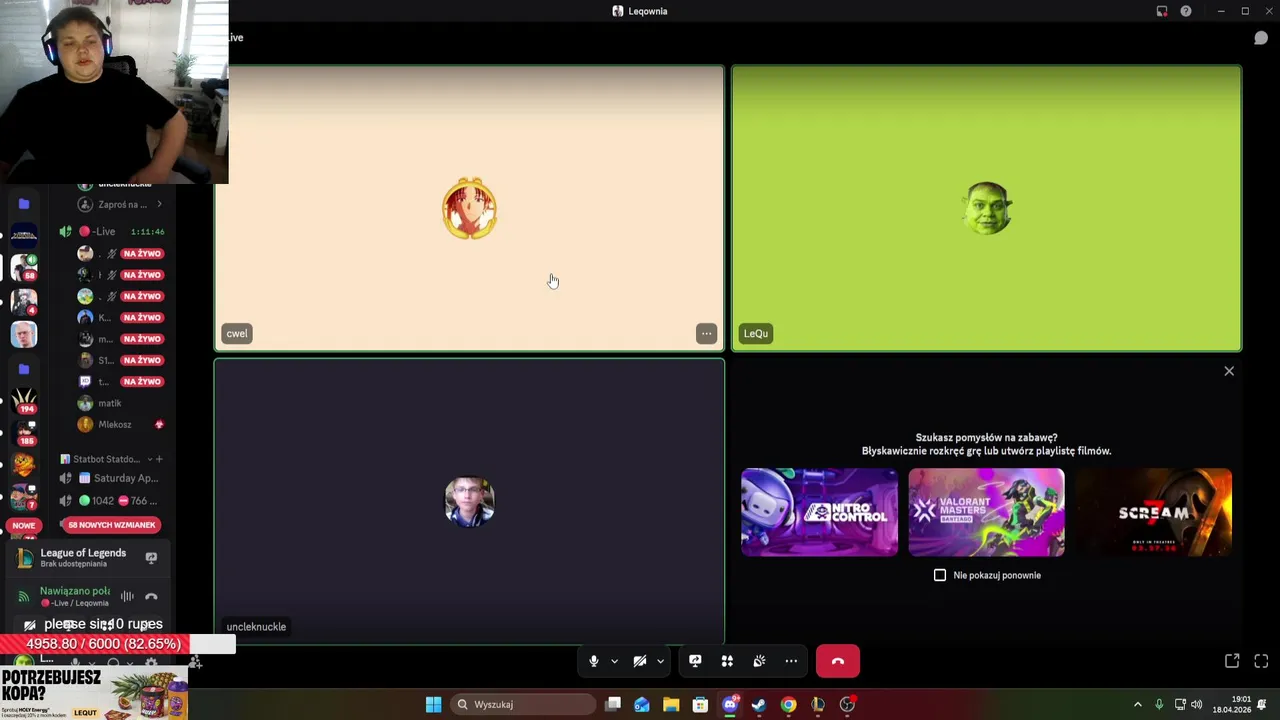1280x720 pixels.
Task: Open camera options dropdown arrow
Action: (x=660, y=661)
